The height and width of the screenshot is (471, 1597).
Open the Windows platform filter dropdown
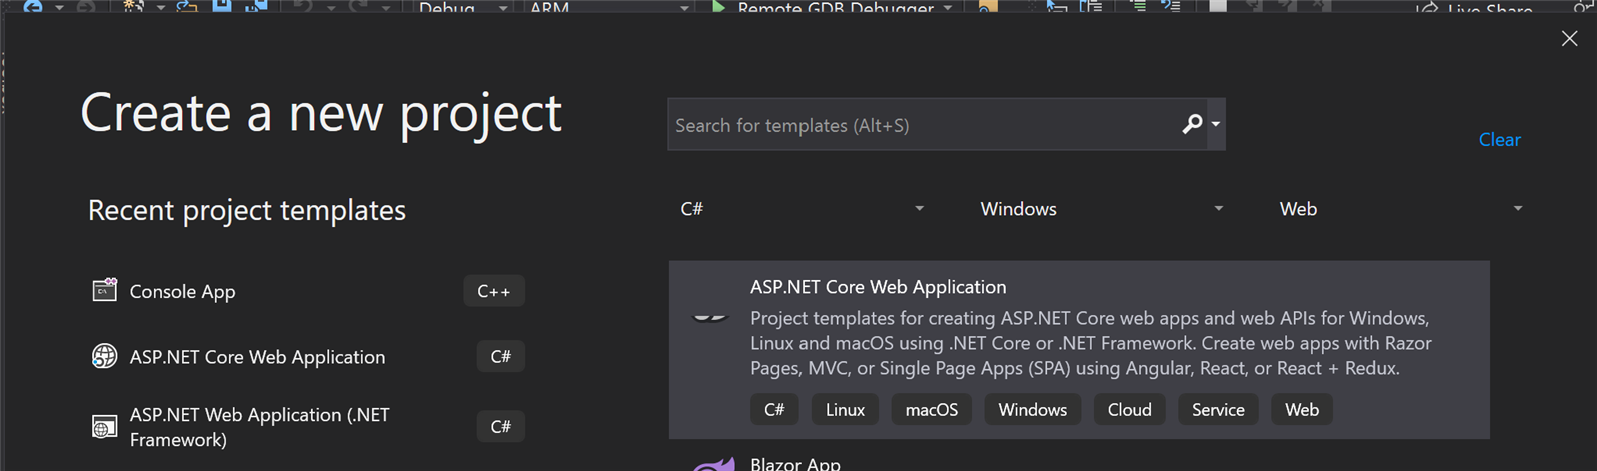tap(1101, 209)
